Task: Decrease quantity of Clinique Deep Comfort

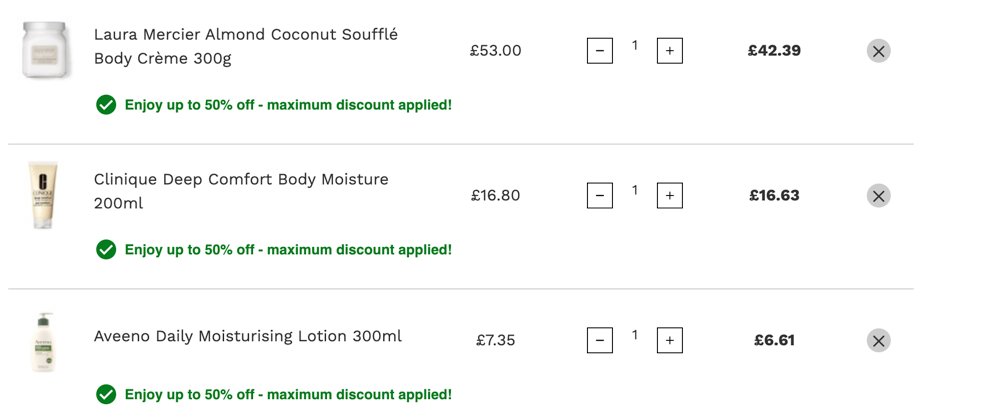Action: (600, 196)
